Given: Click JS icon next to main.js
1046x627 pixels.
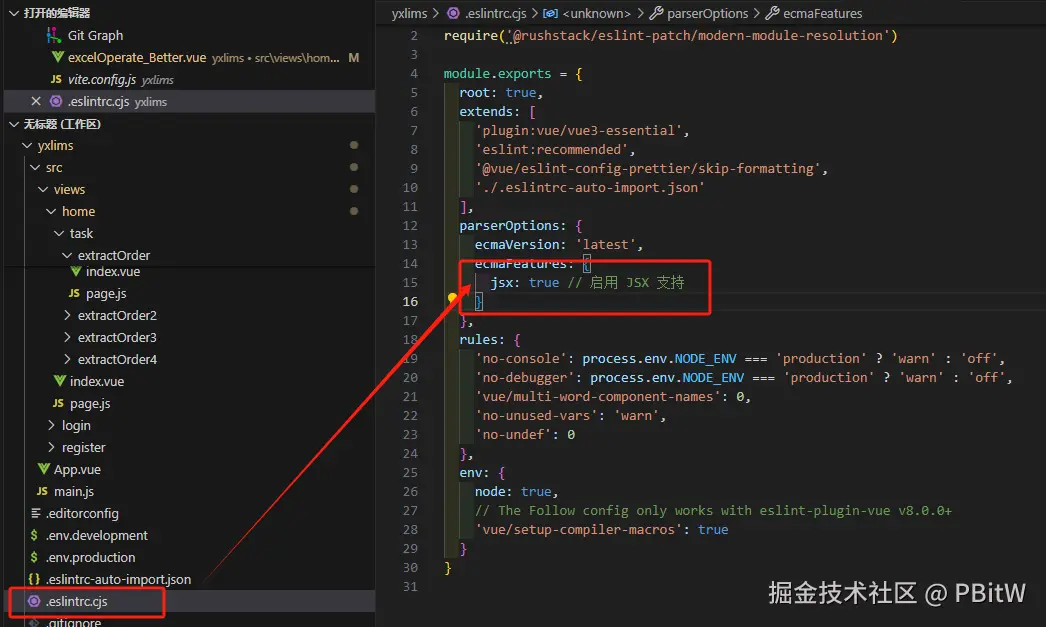Looking at the screenshot, I should coord(42,491).
